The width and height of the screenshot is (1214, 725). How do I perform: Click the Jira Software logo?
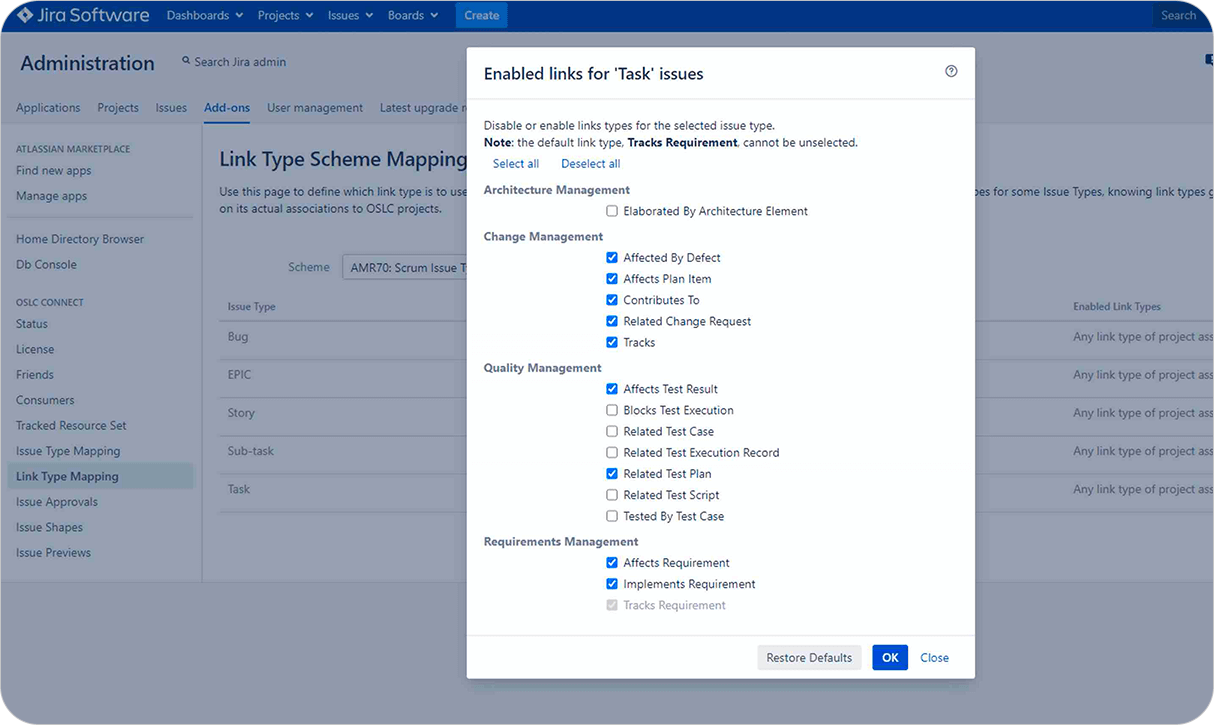coord(84,15)
